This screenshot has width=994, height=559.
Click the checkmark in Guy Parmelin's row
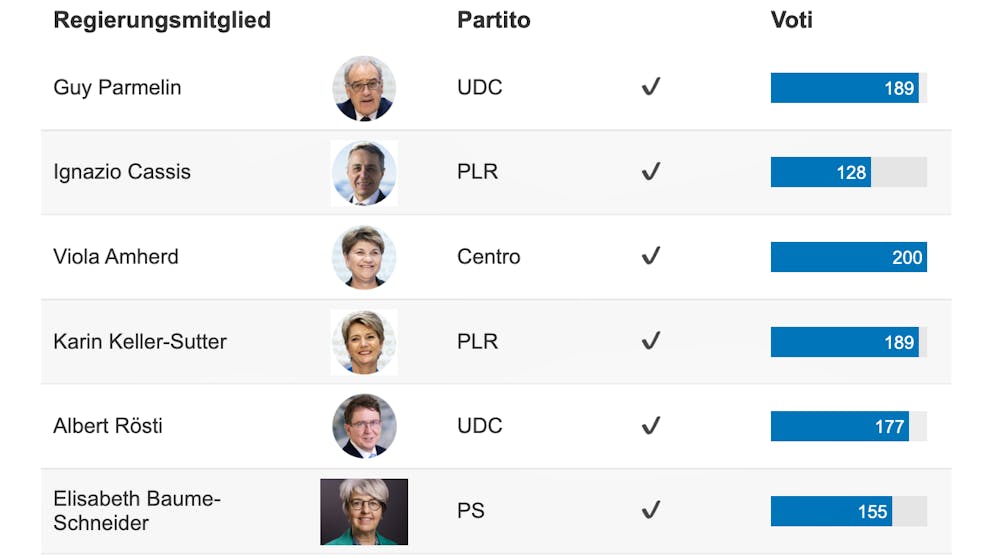point(651,87)
